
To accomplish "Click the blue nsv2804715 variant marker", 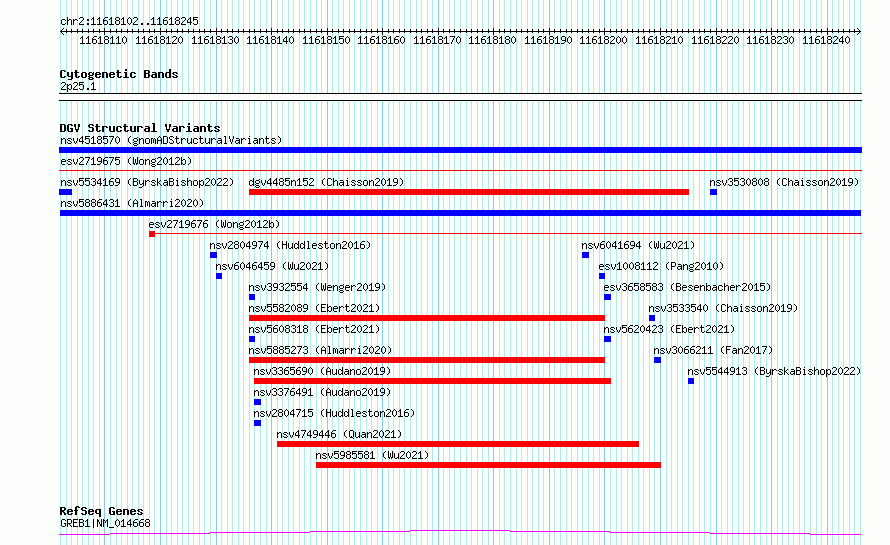I will pos(258,424).
